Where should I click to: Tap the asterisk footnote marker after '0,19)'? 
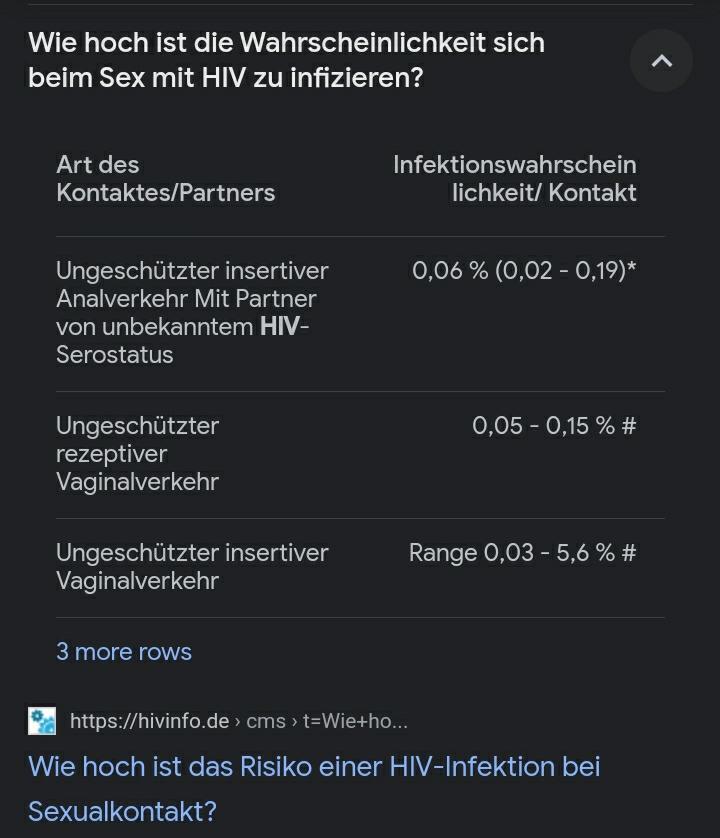(x=631, y=269)
